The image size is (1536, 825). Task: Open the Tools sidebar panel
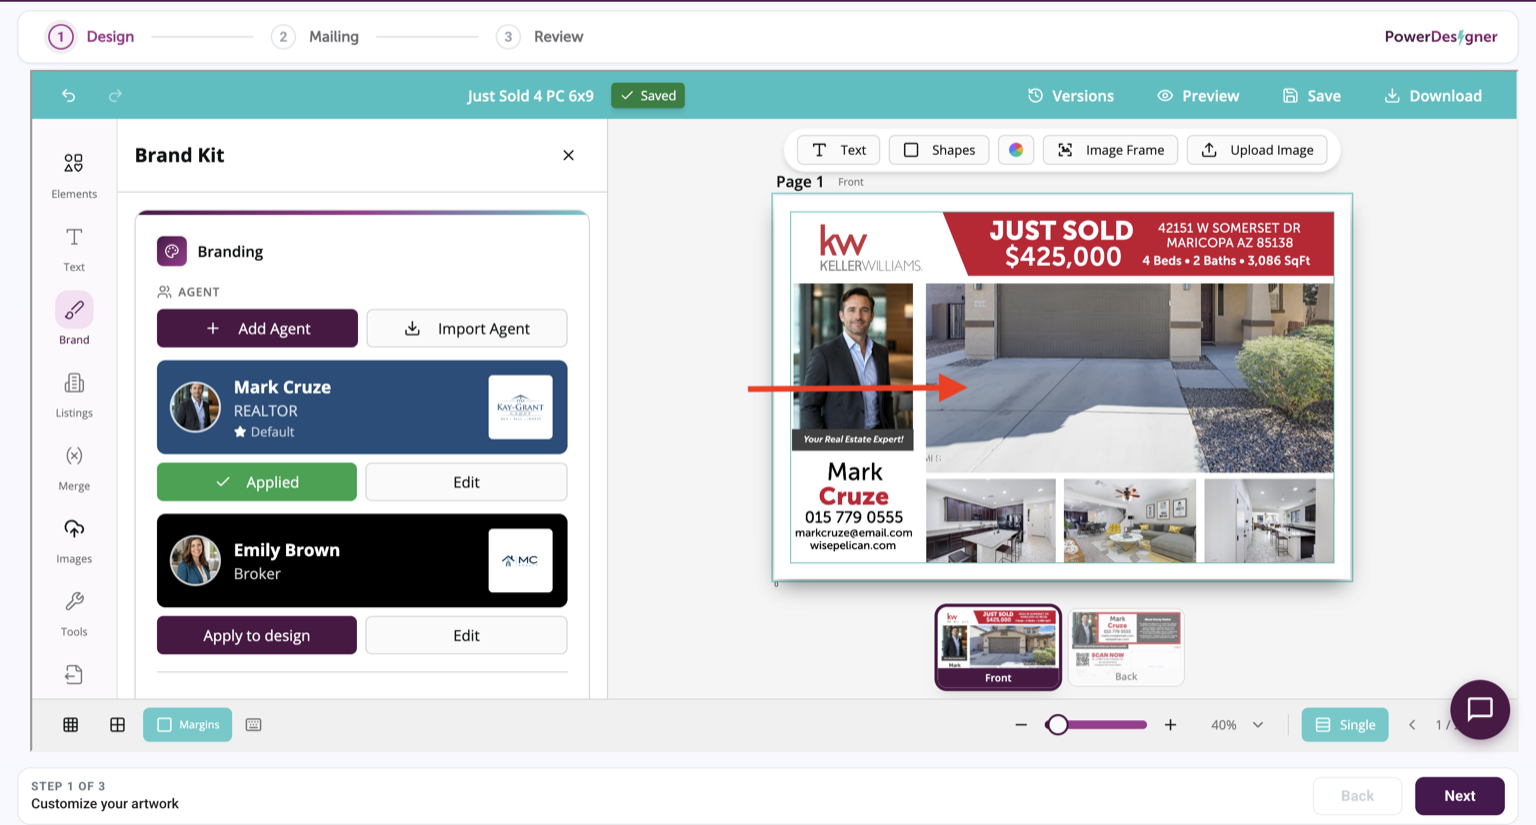[x=74, y=614]
